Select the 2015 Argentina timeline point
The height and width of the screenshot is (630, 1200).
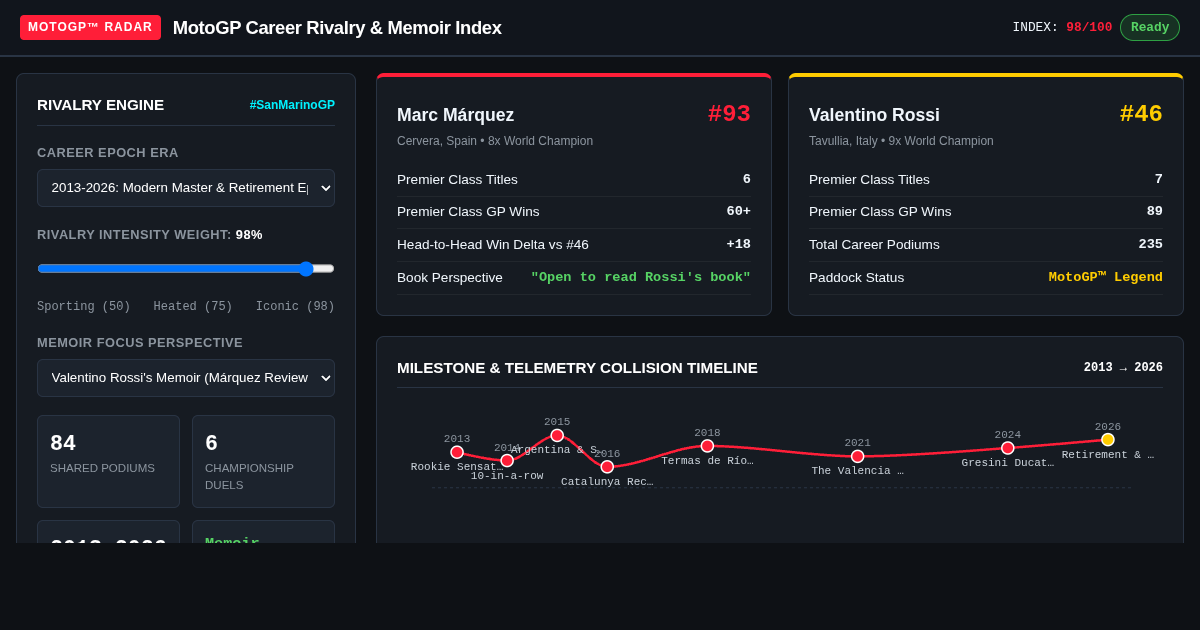pos(557,435)
